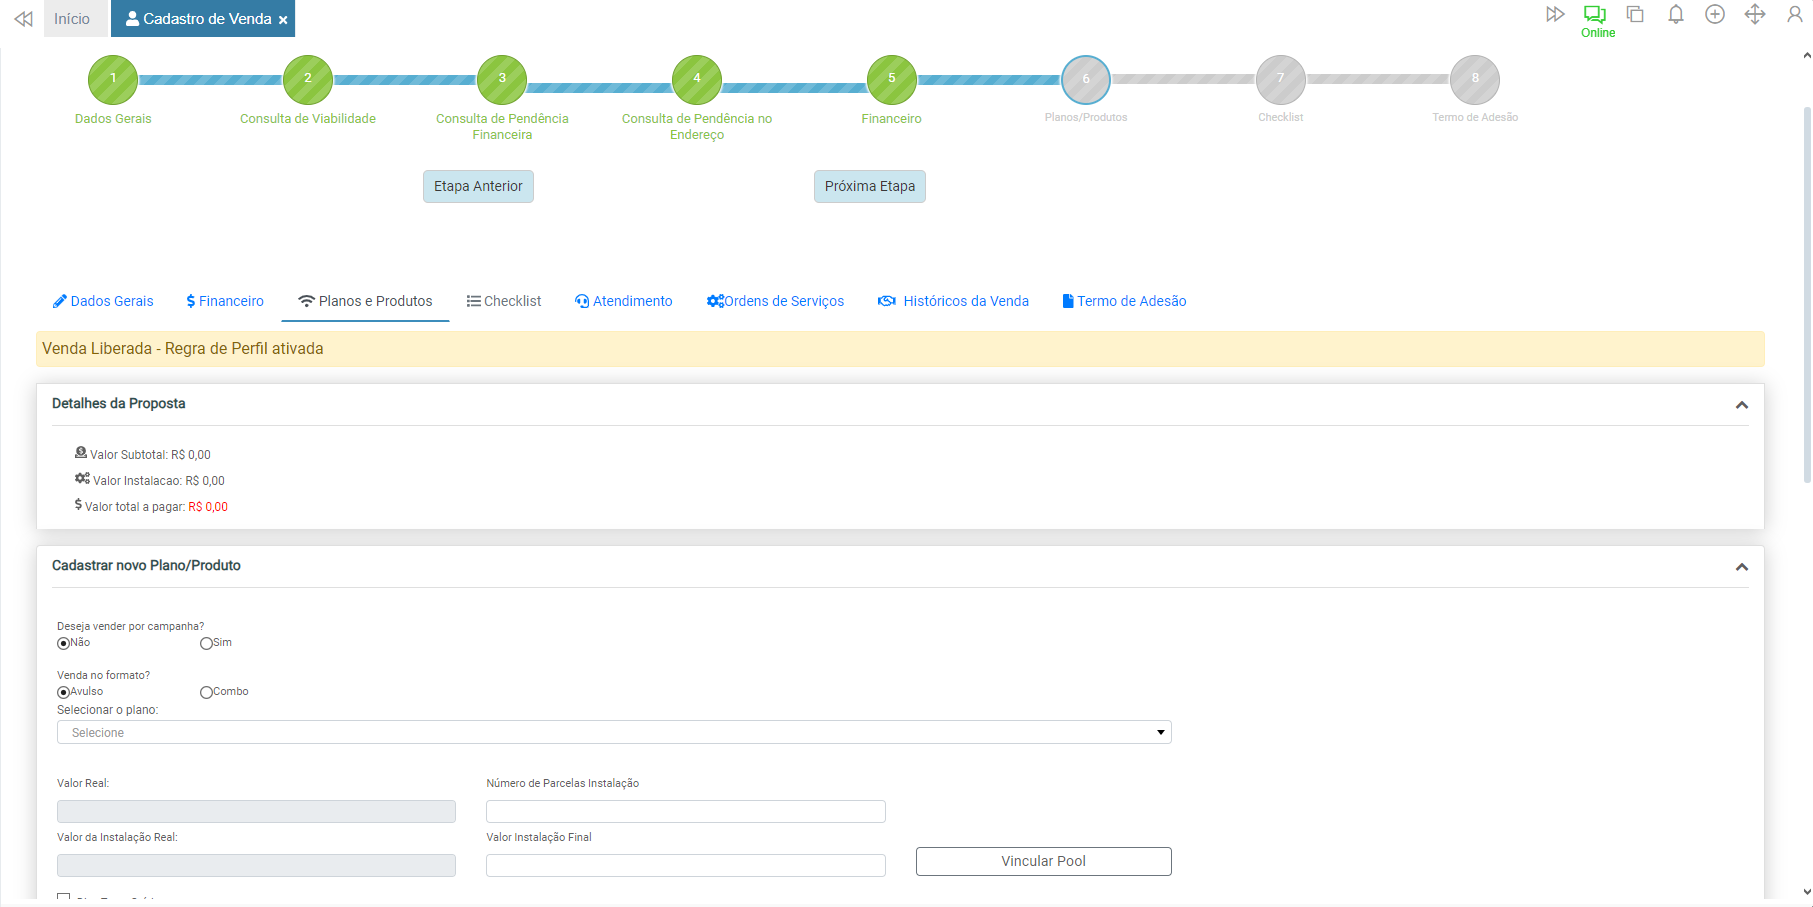Select the Avulso sale format
The width and height of the screenshot is (1813, 907).
point(63,692)
